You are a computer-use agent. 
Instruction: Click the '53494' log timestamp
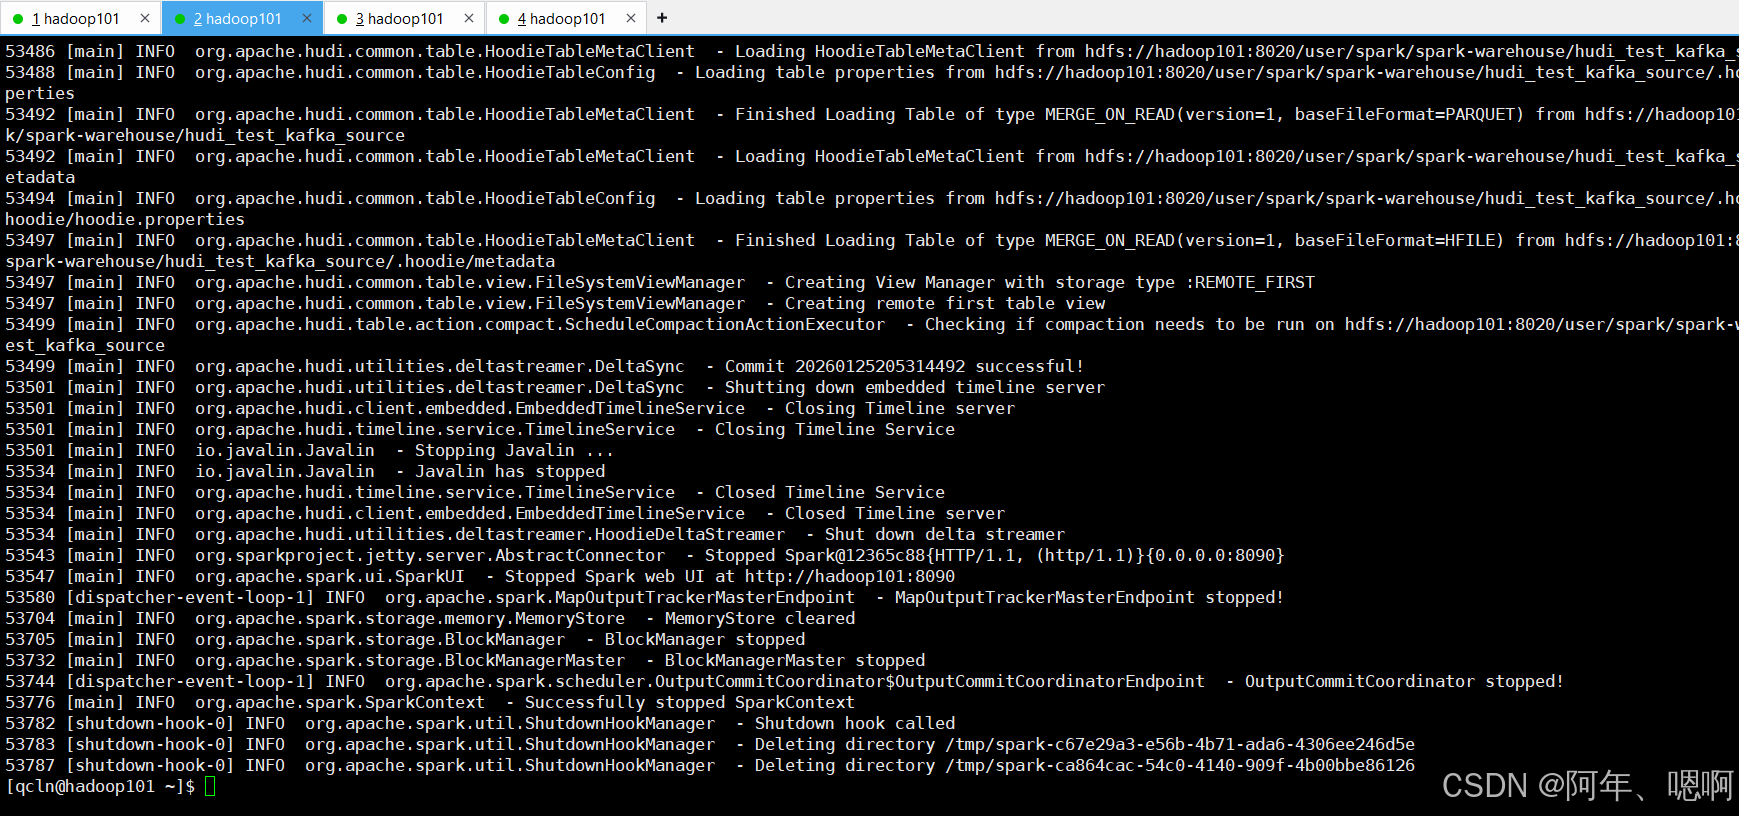point(30,198)
